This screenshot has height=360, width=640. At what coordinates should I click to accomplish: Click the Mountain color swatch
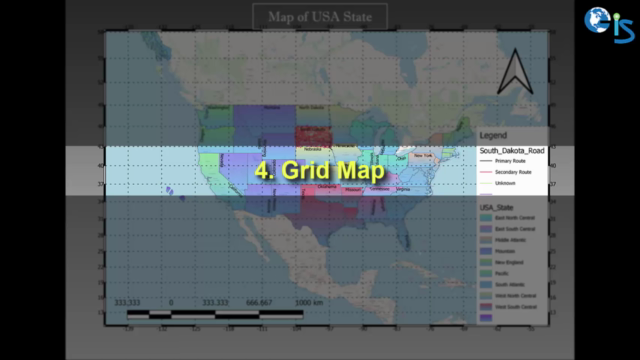coord(486,251)
